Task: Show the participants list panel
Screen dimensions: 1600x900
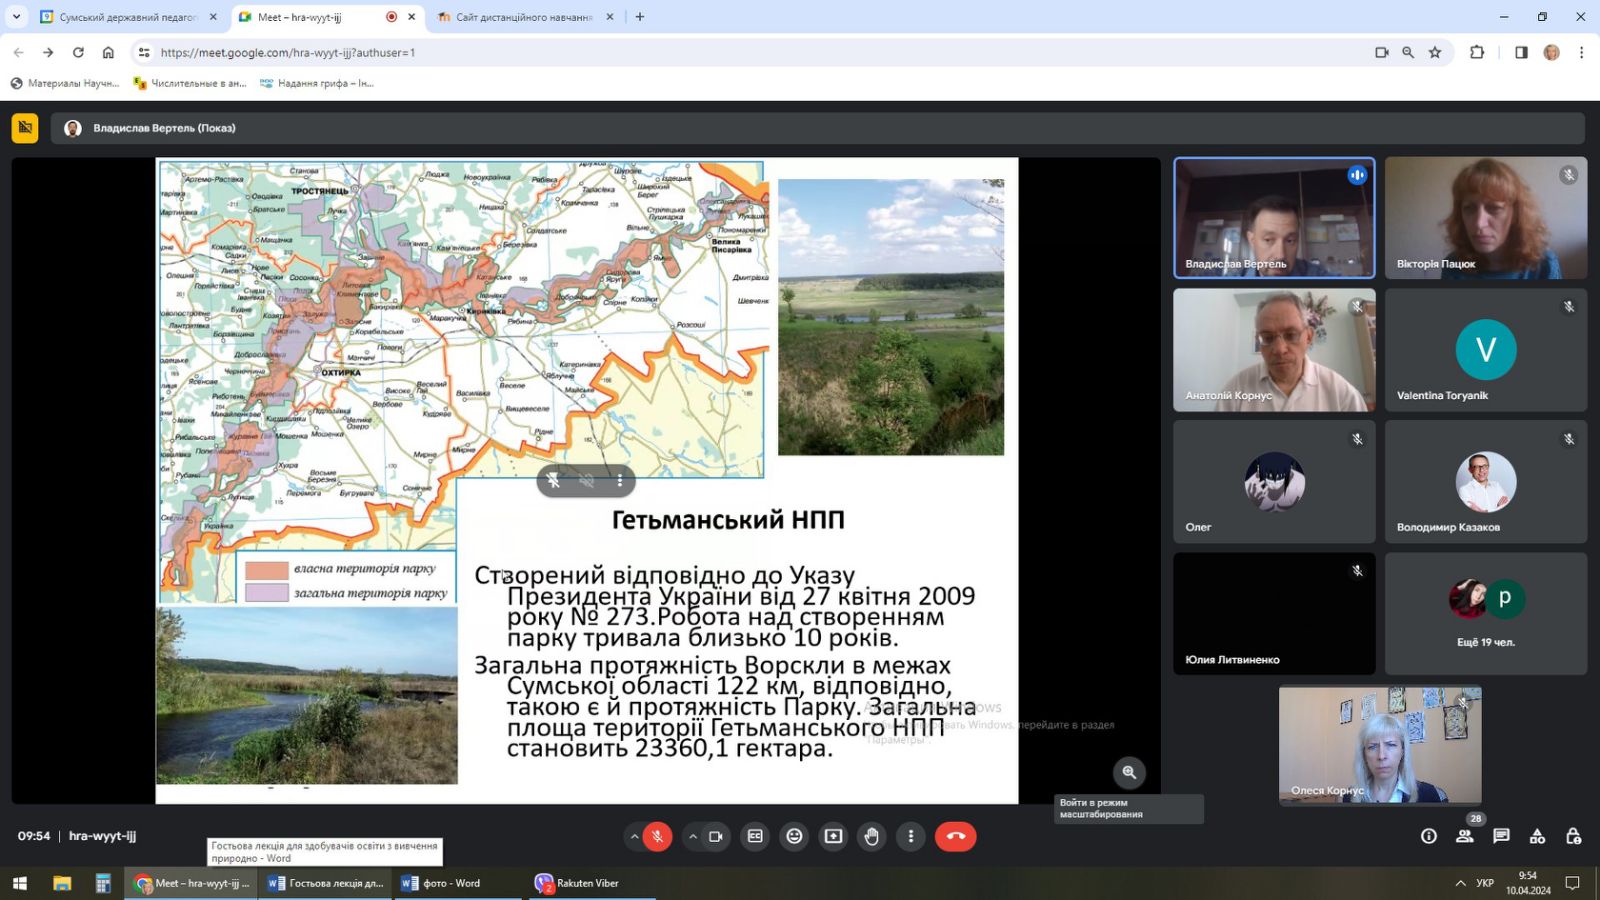Action: coord(1464,836)
